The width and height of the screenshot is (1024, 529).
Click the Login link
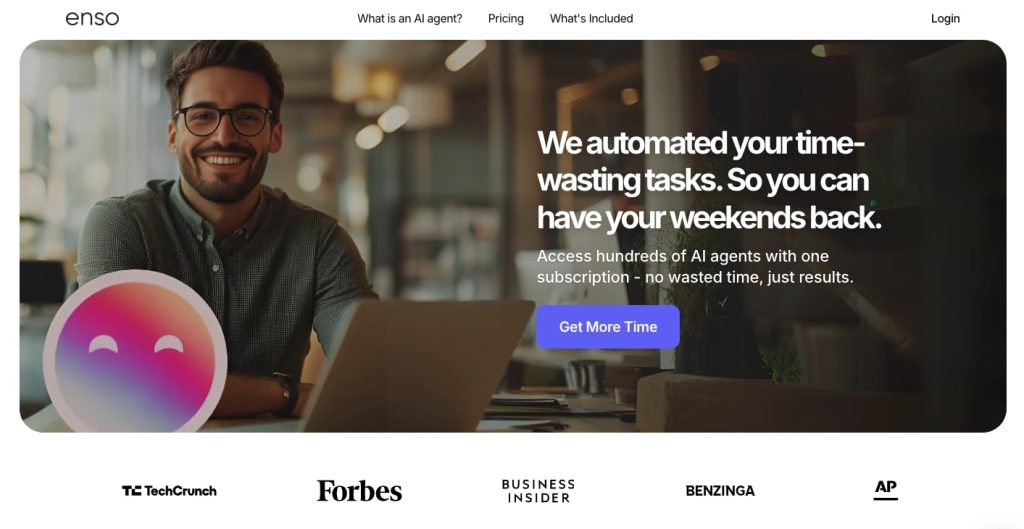click(x=945, y=18)
